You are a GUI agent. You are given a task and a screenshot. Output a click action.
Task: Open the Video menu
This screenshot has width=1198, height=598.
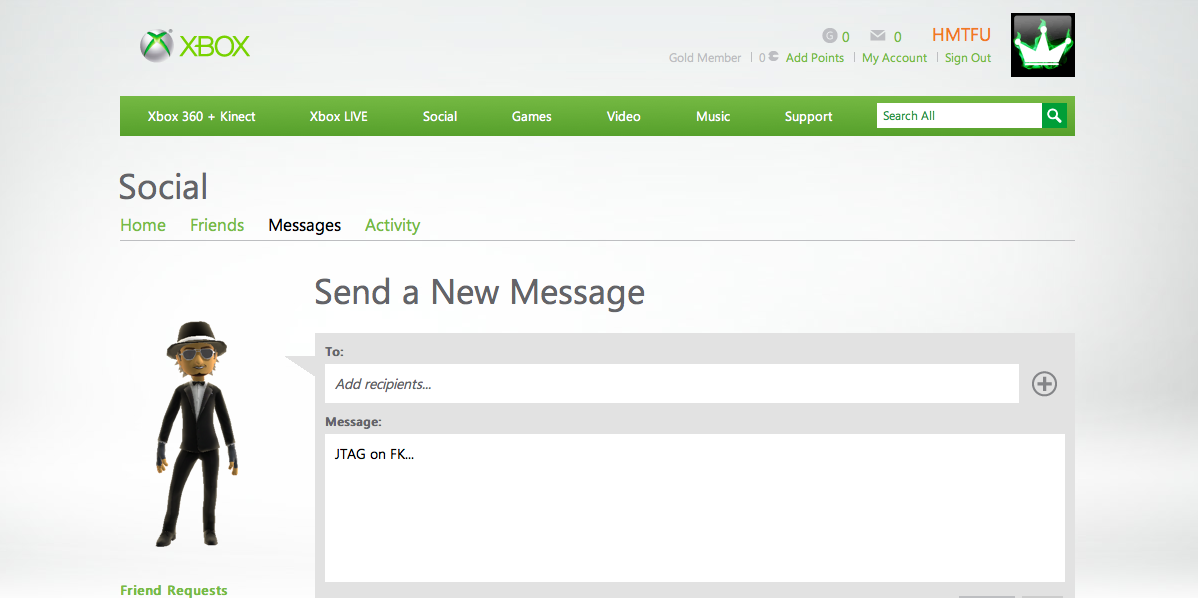[x=623, y=116]
